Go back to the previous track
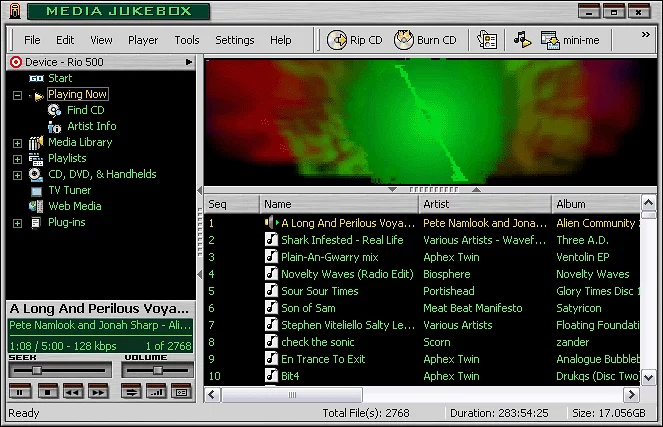Screen dimensions: 663x427 [72, 391]
